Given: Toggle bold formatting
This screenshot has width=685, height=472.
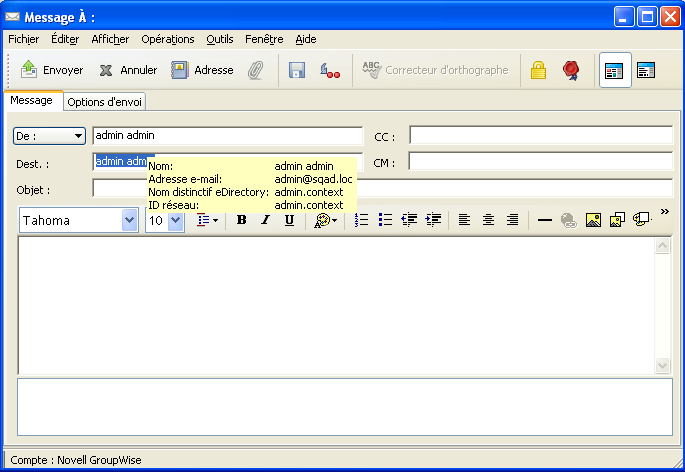Looking at the screenshot, I should pos(242,220).
